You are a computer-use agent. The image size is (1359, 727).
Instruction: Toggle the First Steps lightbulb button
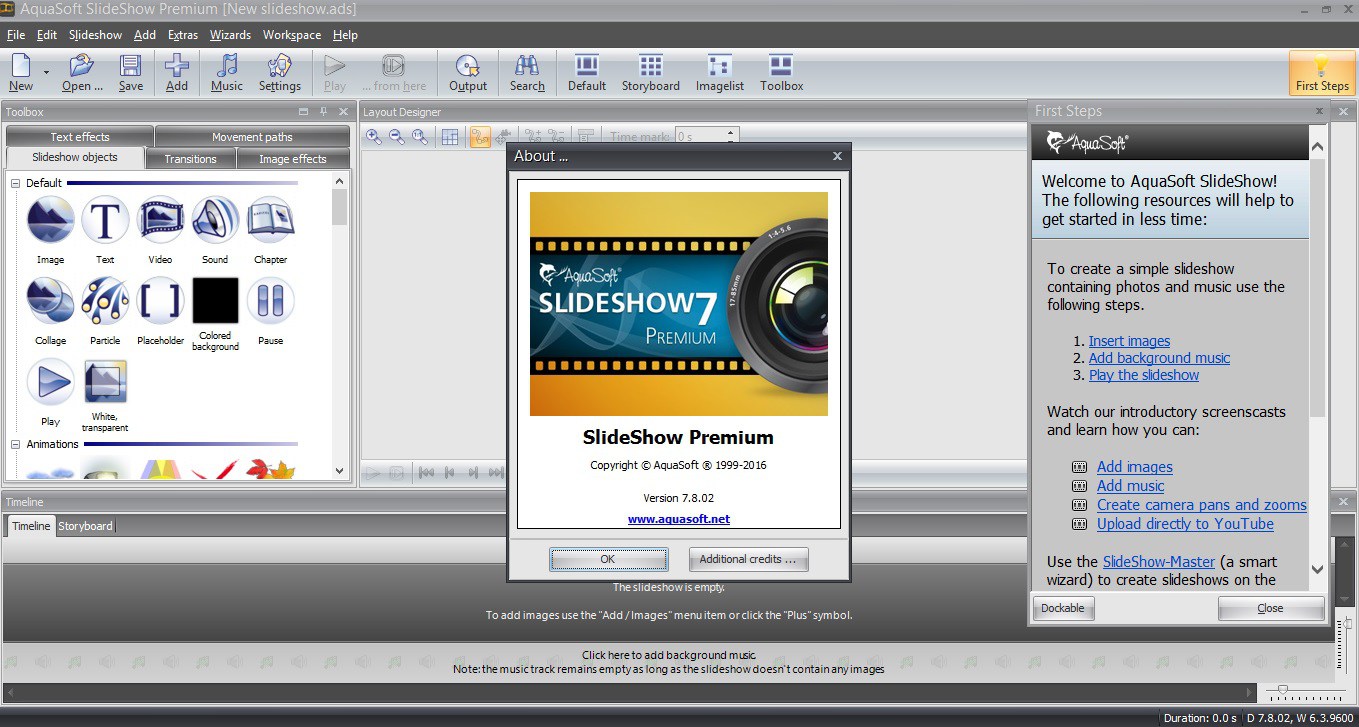(1322, 72)
